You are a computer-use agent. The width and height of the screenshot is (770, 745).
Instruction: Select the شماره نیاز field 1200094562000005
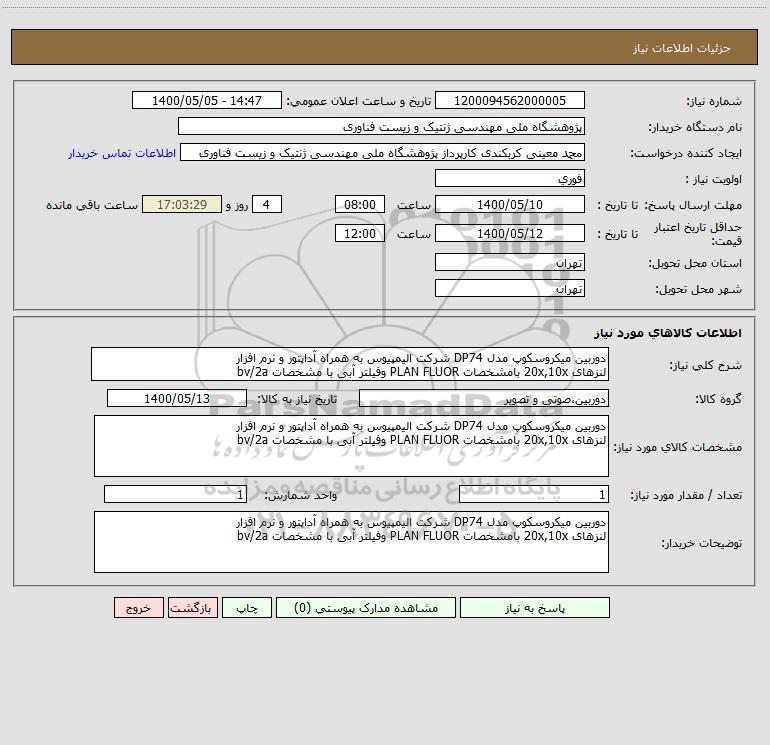[510, 100]
